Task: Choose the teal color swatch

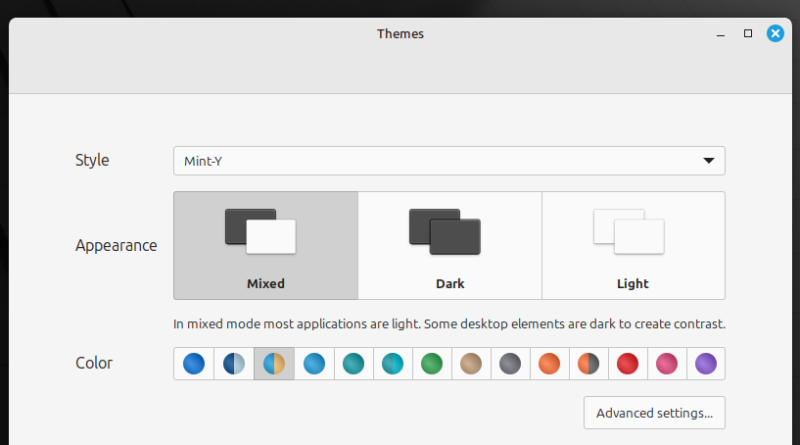Action: point(354,364)
